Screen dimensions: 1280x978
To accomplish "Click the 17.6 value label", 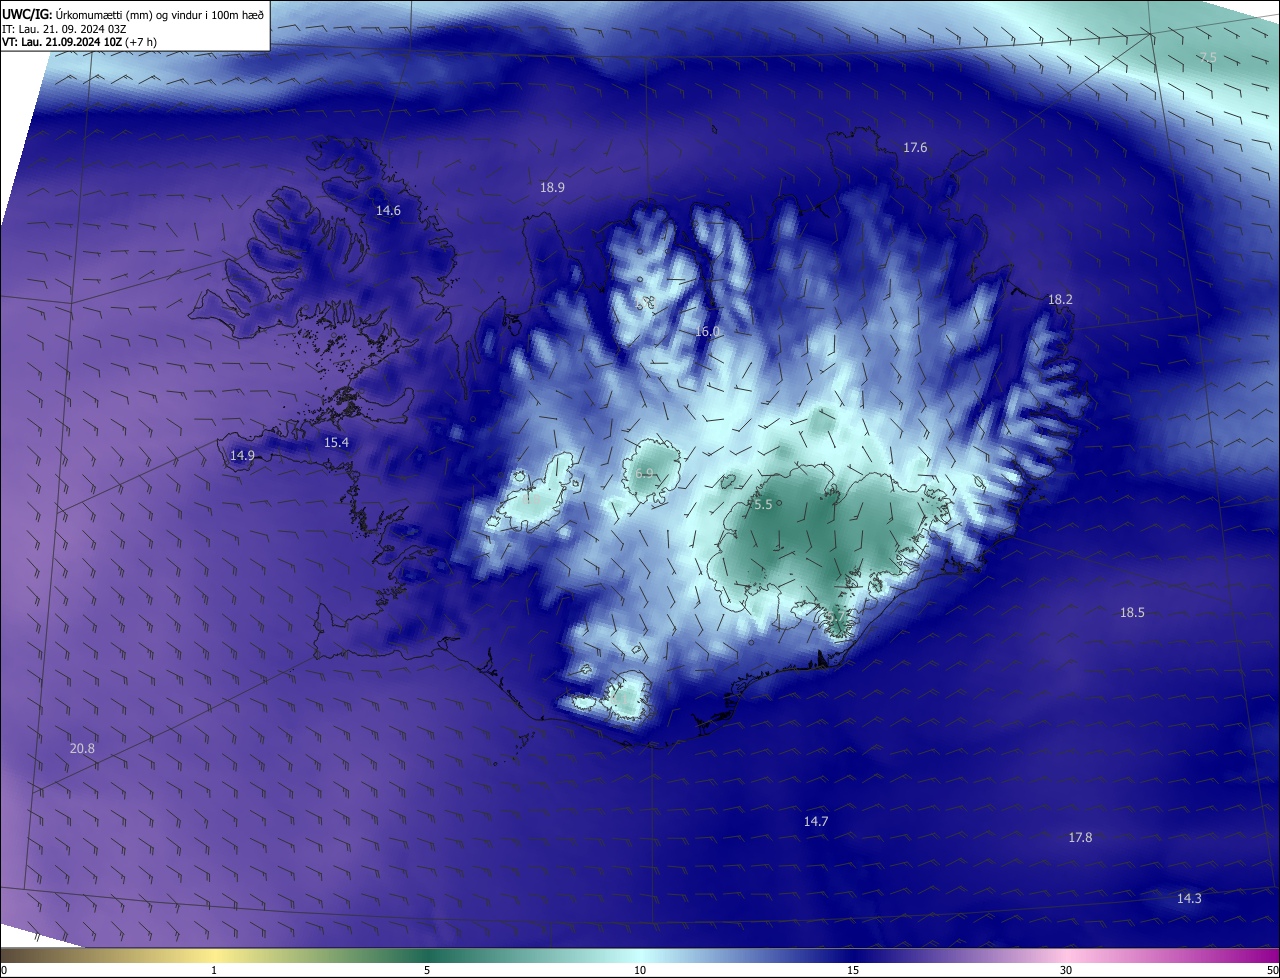I will [915, 148].
